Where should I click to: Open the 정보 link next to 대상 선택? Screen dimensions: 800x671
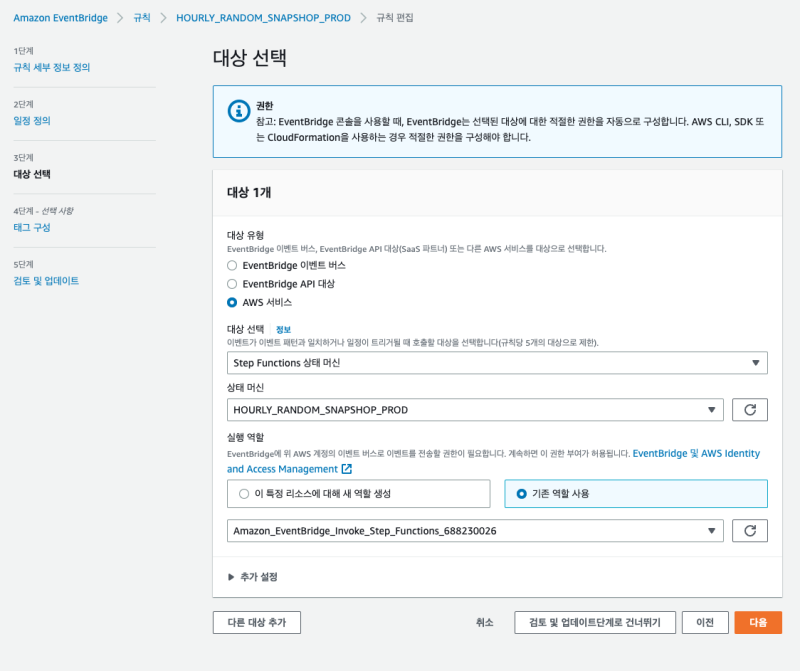283,329
